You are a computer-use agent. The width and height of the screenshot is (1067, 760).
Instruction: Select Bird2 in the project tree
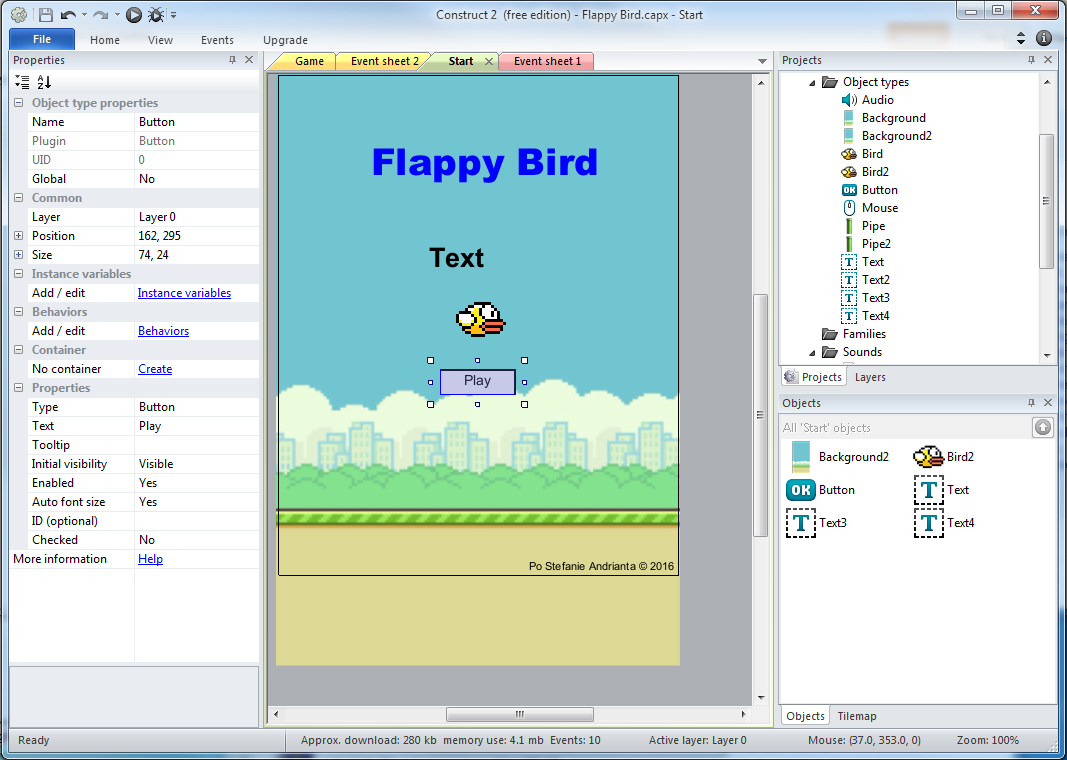pos(875,171)
